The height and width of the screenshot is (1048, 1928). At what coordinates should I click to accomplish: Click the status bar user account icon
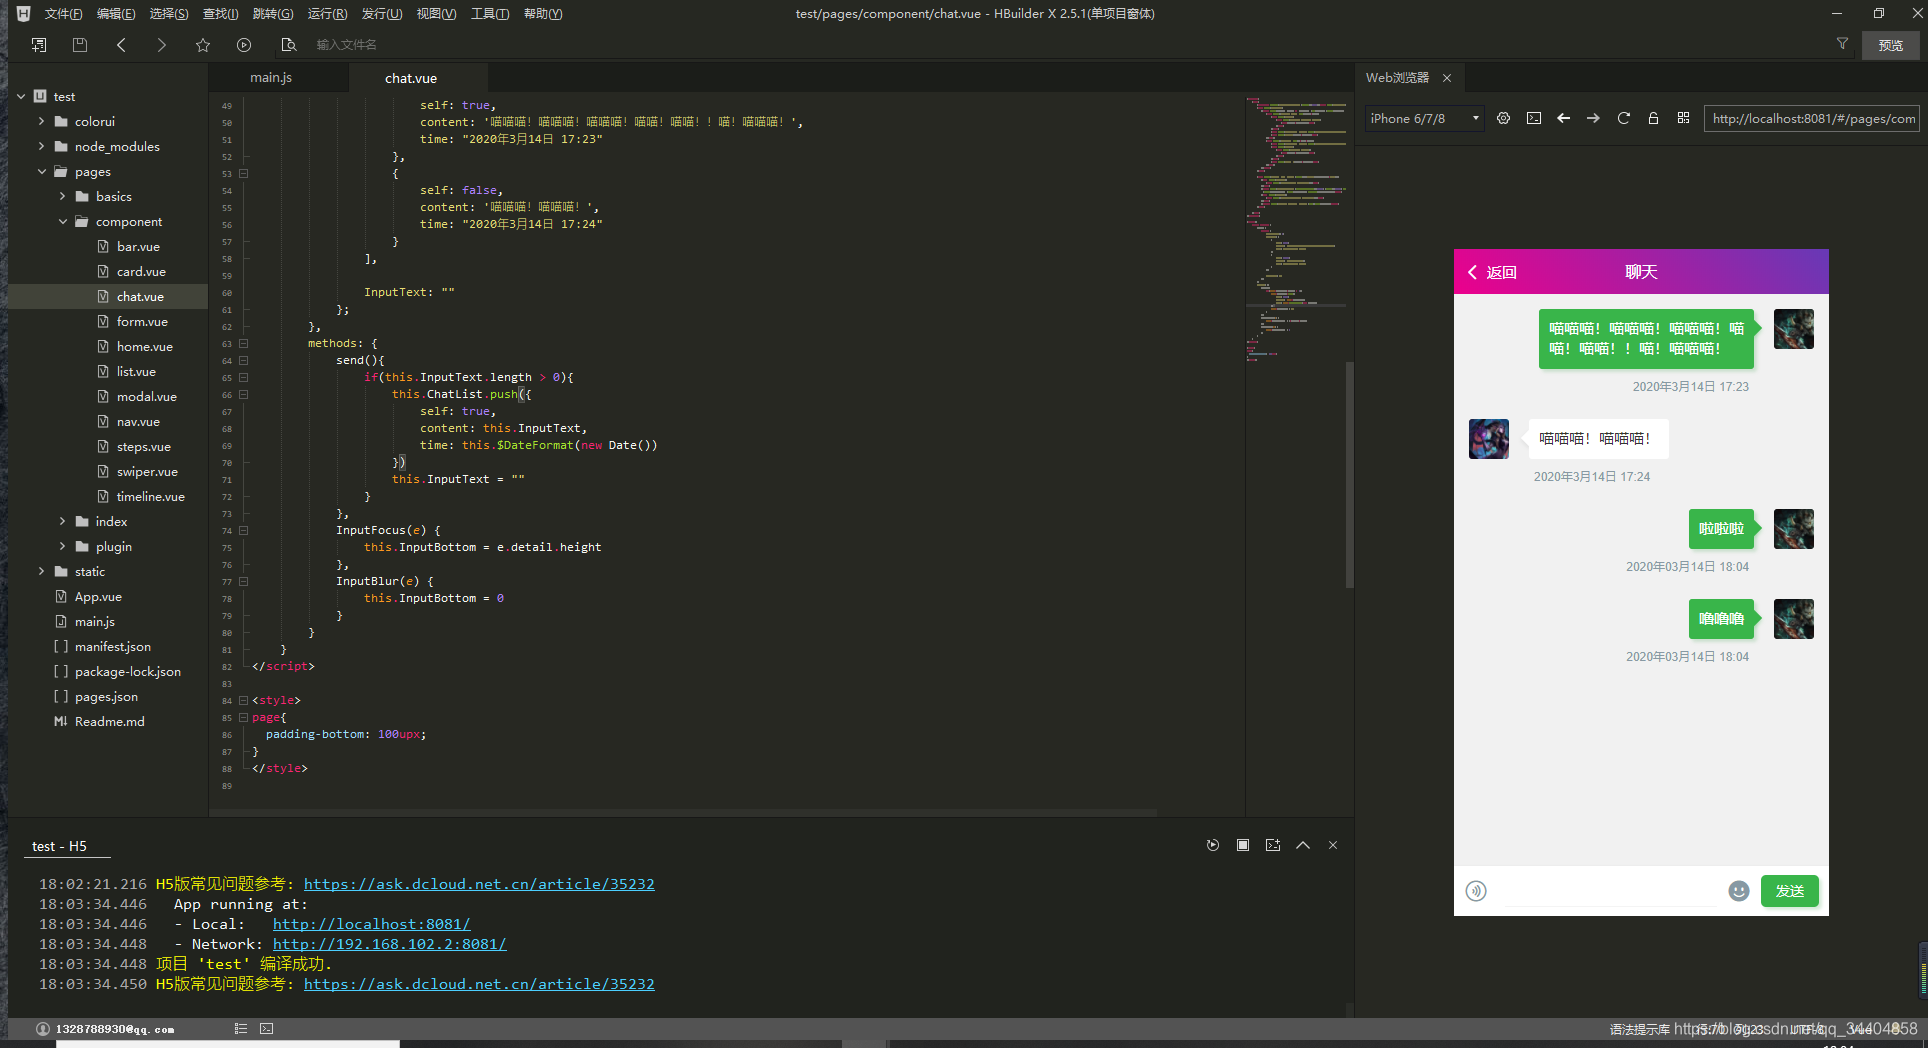(43, 1029)
